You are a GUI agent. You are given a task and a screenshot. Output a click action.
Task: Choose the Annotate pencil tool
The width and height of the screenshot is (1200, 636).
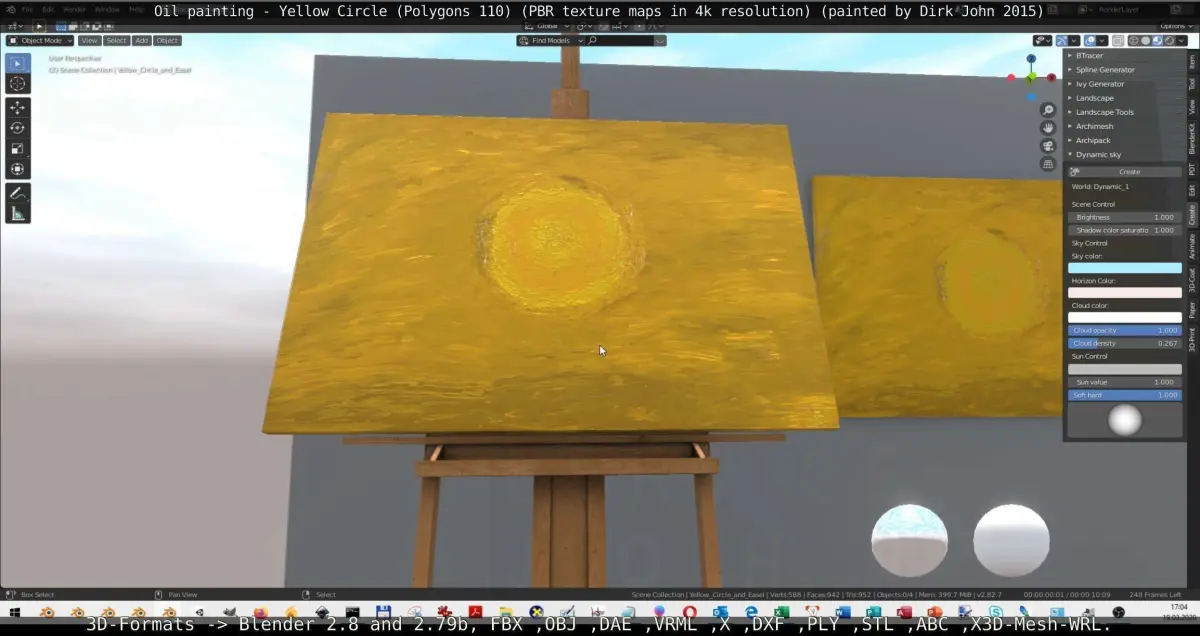coord(18,193)
